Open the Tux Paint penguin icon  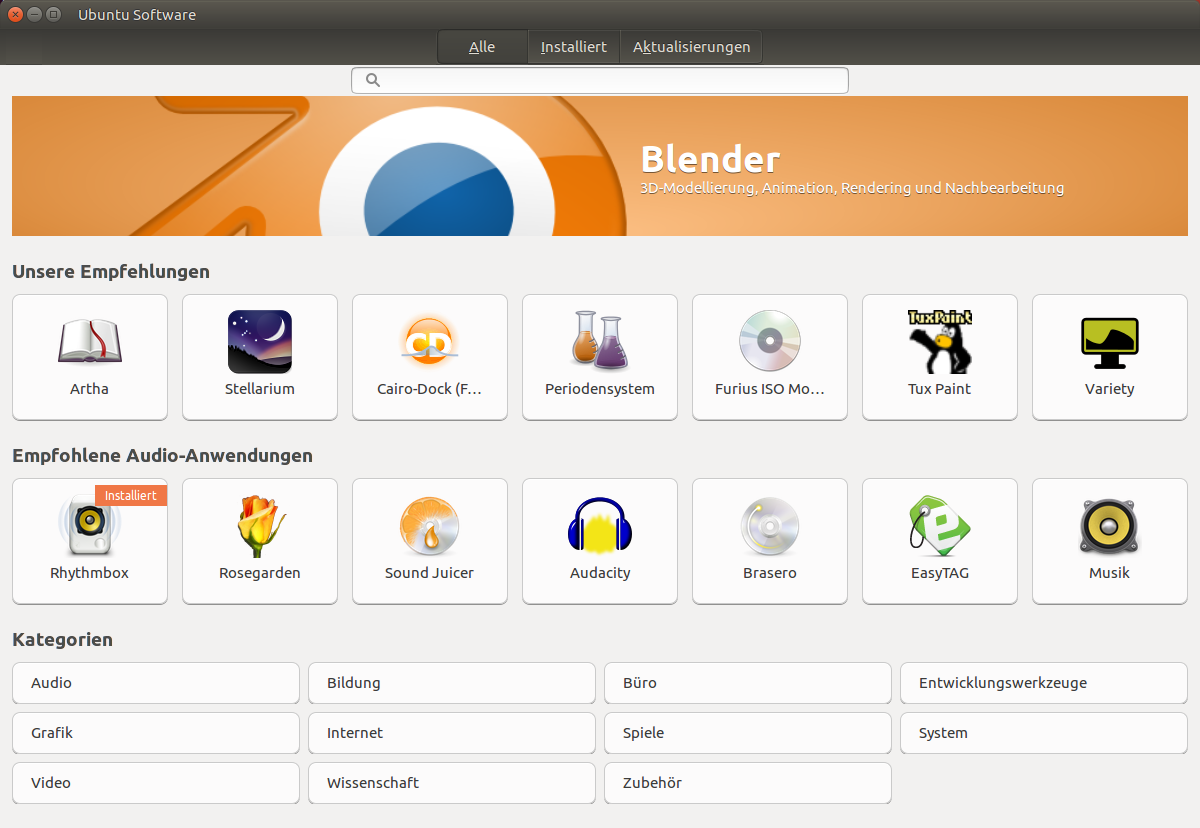(x=940, y=341)
